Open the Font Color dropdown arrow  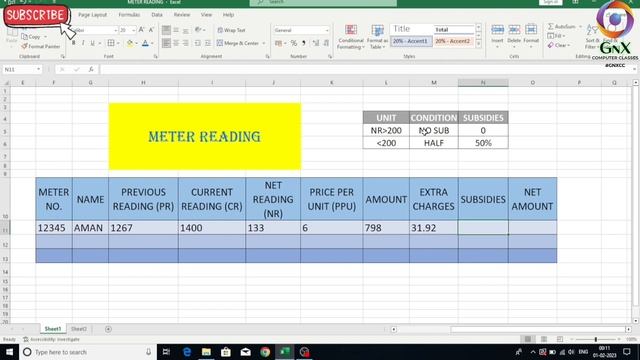(152, 43)
